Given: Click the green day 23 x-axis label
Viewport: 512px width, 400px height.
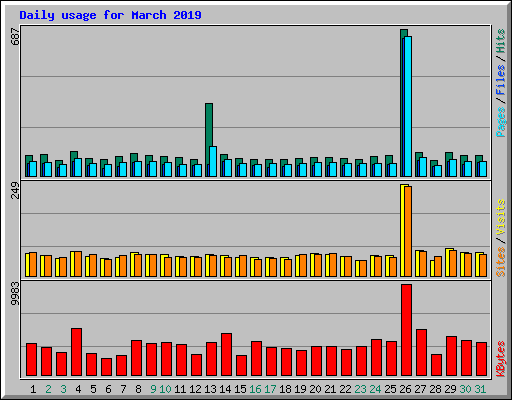Looking at the screenshot, I should [360, 389].
